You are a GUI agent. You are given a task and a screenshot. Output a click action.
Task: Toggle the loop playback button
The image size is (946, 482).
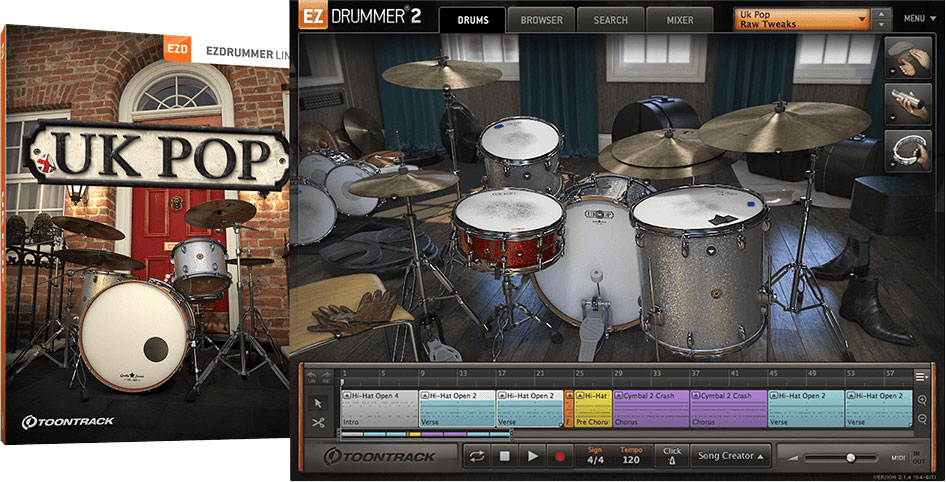[477, 457]
